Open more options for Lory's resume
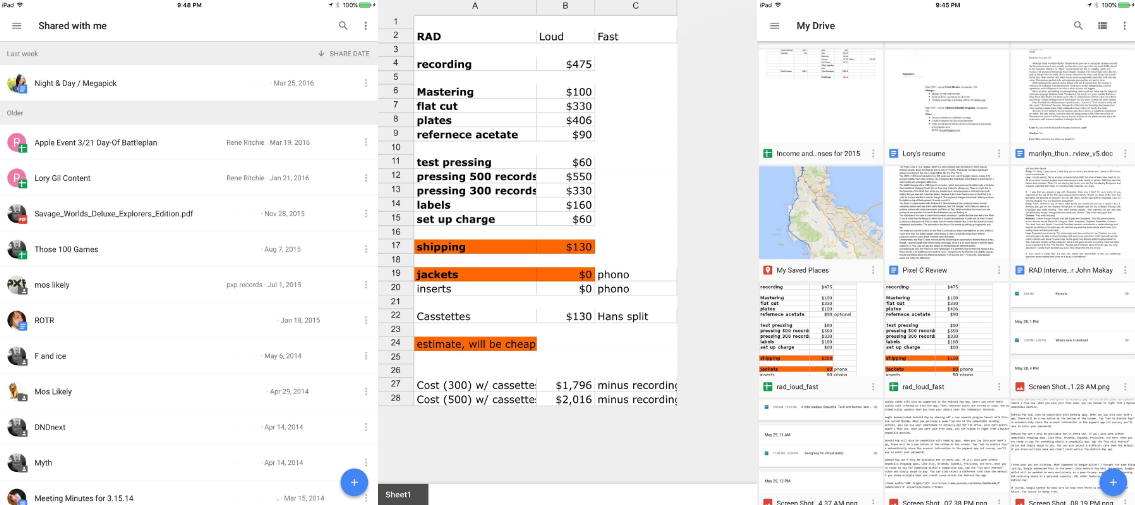Screen dimensions: 1135x505 coord(998,153)
